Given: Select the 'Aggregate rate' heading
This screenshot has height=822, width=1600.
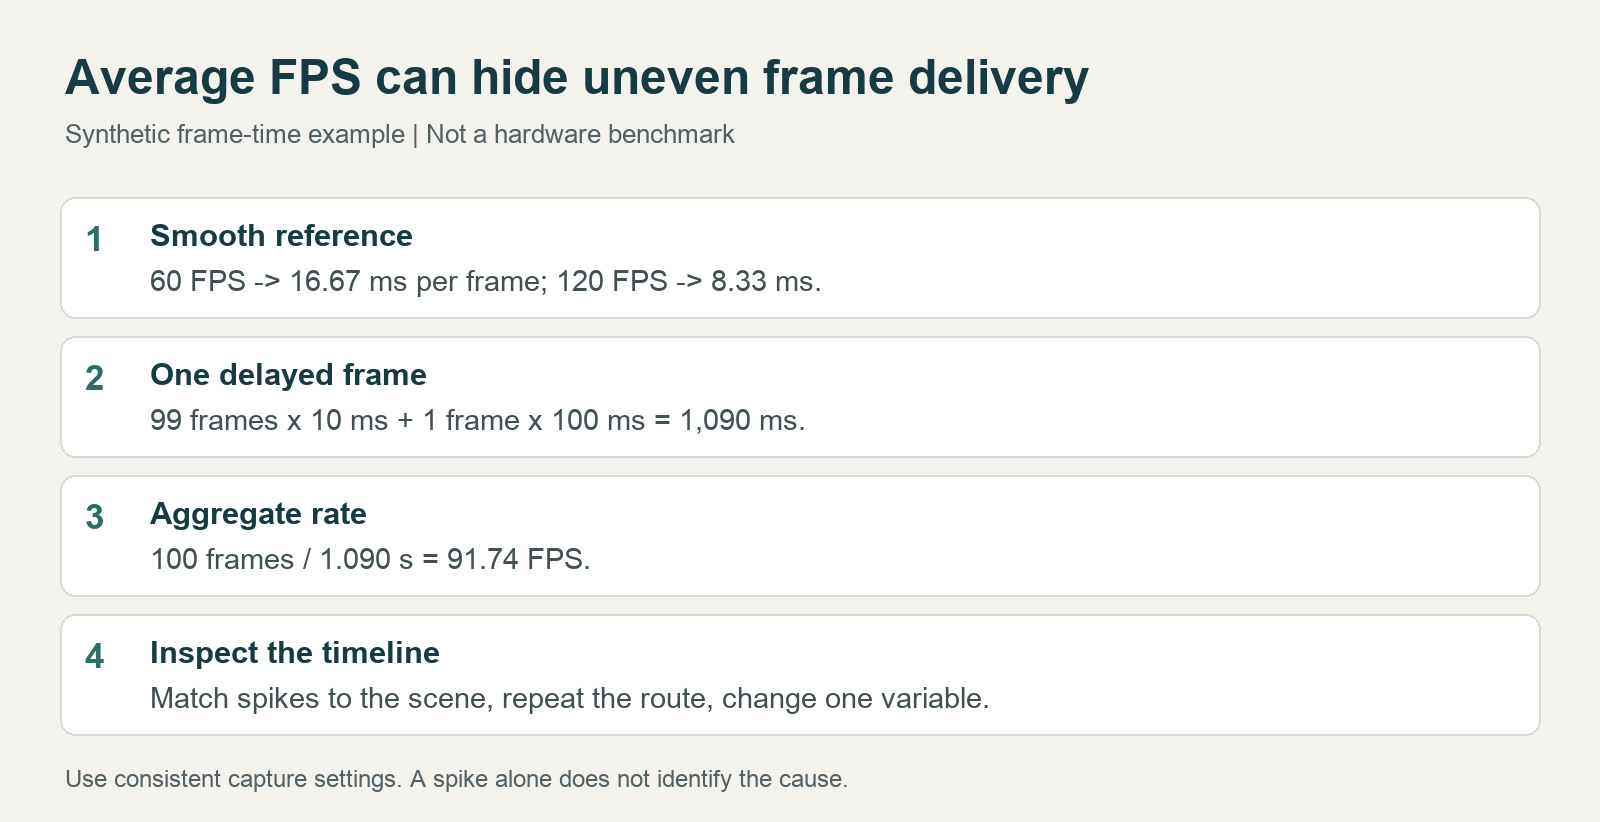Looking at the screenshot, I should [x=258, y=514].
